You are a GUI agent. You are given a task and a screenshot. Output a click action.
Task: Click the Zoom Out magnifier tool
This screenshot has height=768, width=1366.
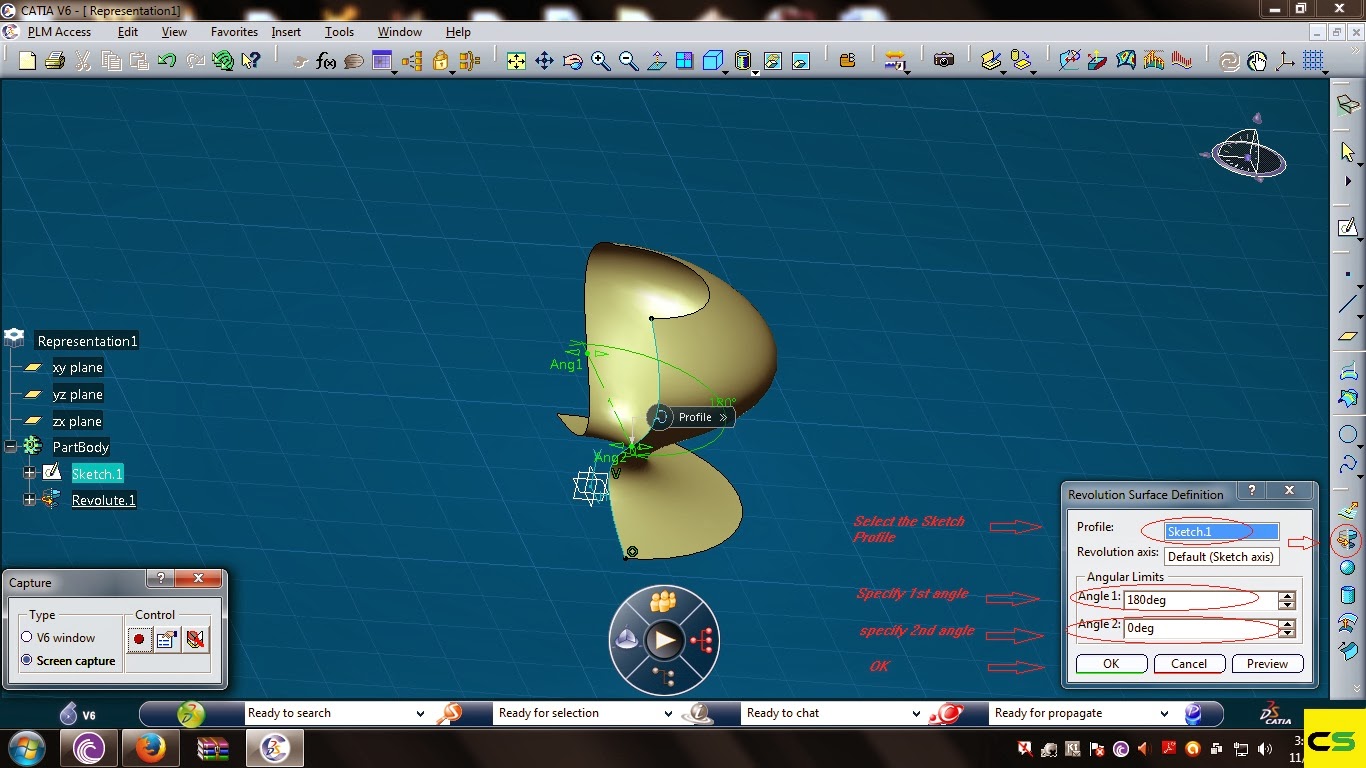pyautogui.click(x=629, y=60)
